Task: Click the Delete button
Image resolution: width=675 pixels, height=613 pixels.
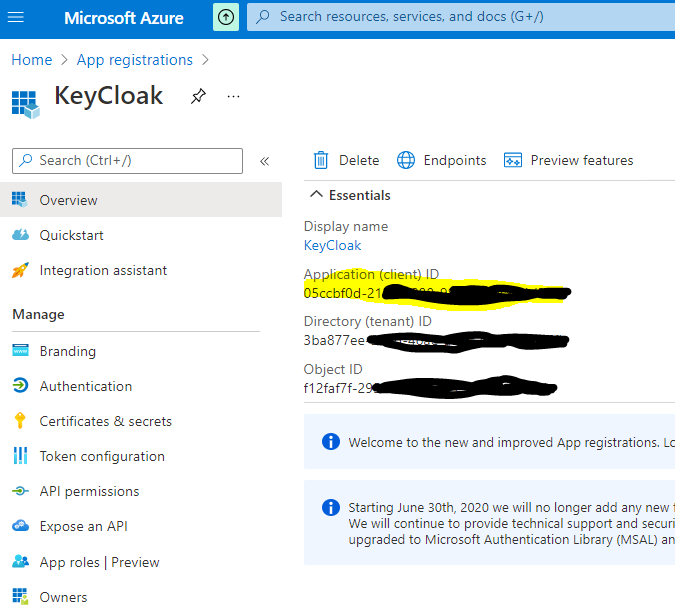Action: pos(347,160)
